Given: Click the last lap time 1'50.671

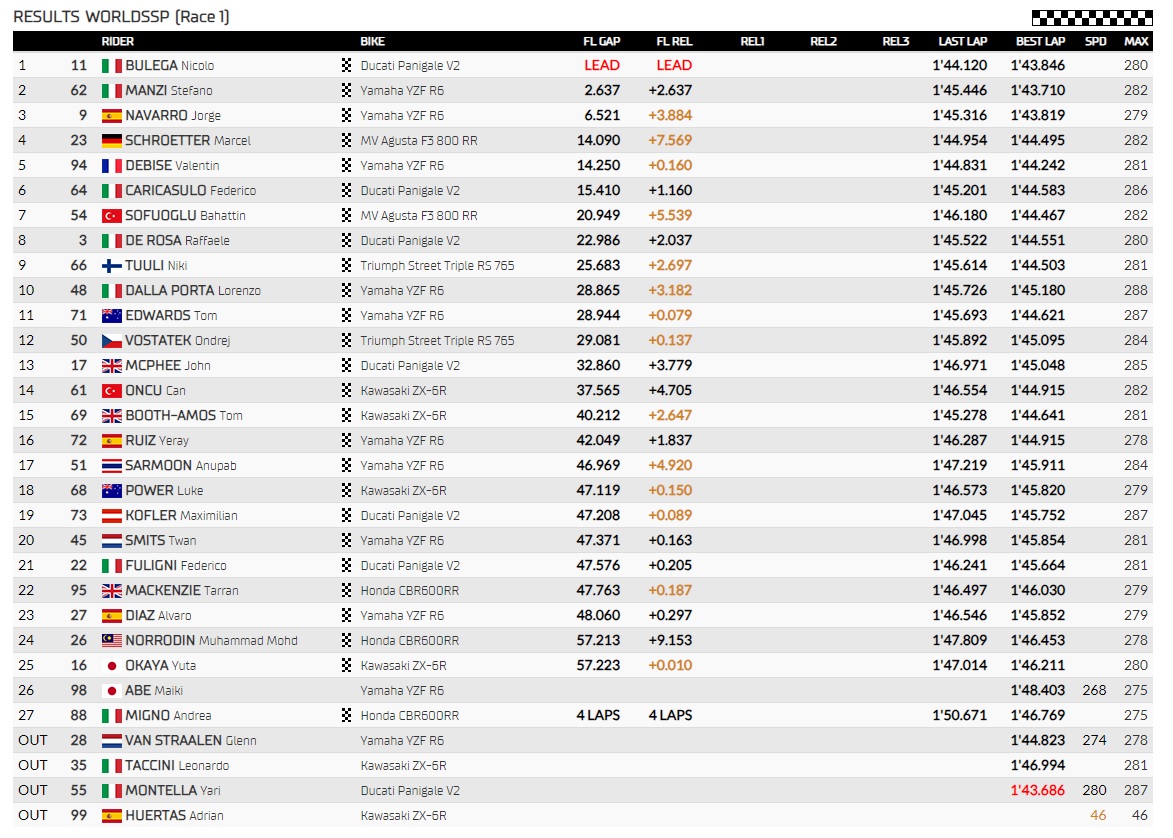Looking at the screenshot, I should coord(960,715).
